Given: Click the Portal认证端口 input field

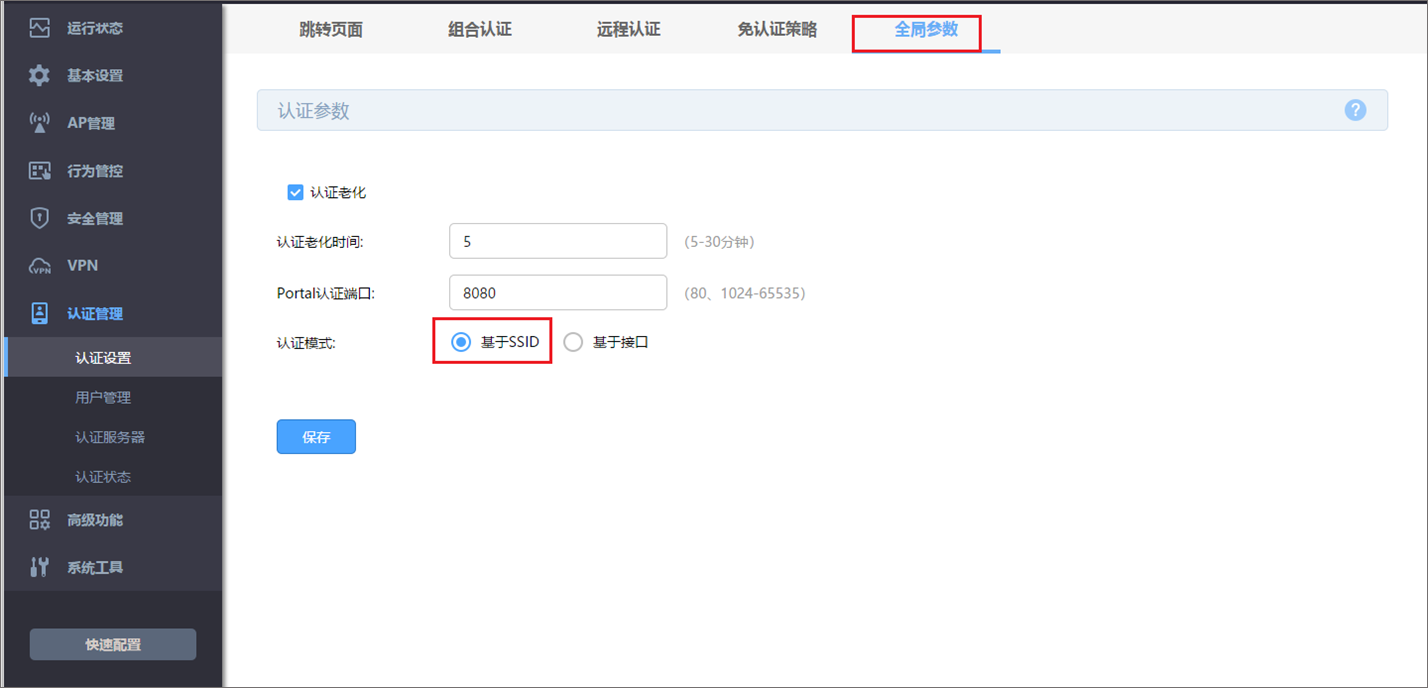Looking at the screenshot, I should click(557, 292).
